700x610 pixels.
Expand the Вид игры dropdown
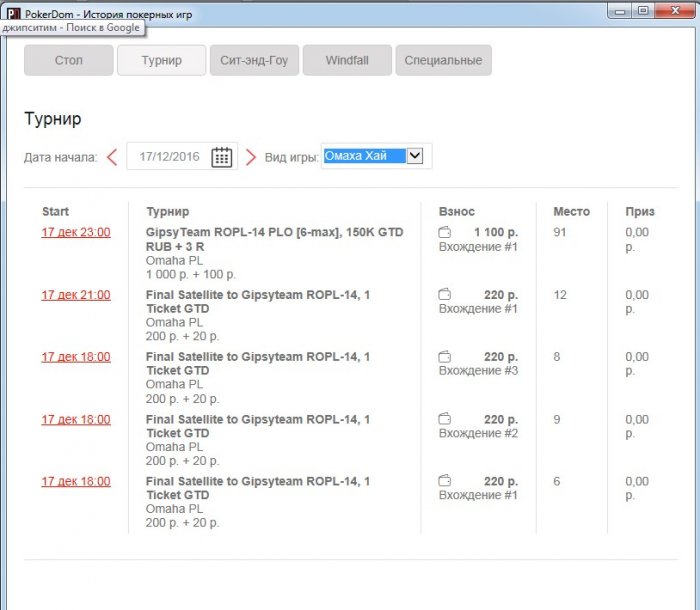tap(416, 156)
